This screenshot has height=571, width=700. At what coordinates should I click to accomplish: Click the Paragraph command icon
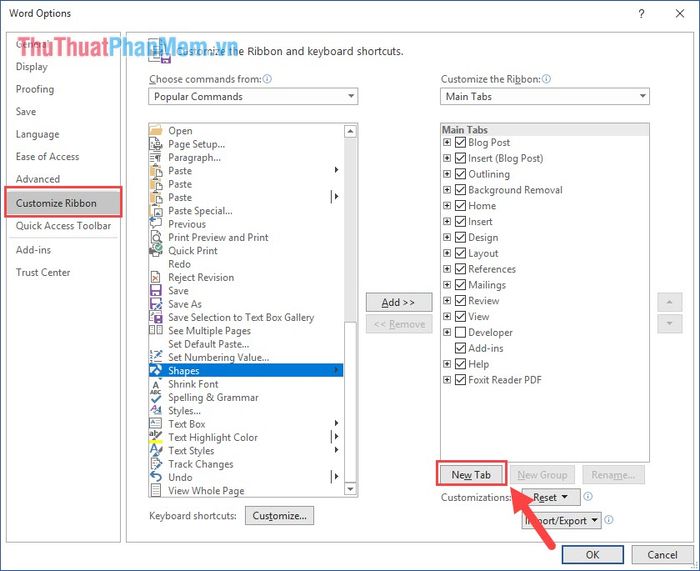pos(156,158)
